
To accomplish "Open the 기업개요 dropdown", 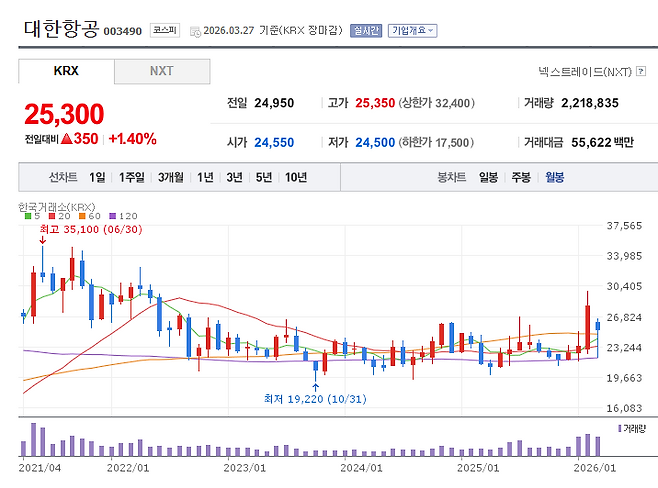I will click(x=412, y=31).
